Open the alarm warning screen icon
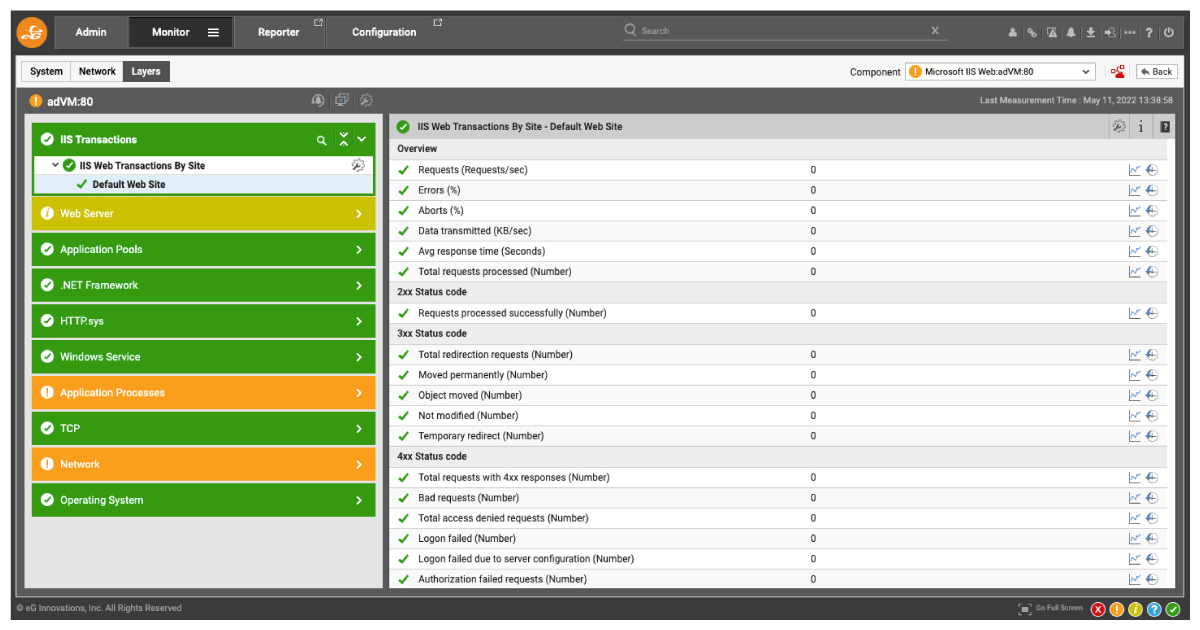This screenshot has width=1200, height=630. [1052, 32]
